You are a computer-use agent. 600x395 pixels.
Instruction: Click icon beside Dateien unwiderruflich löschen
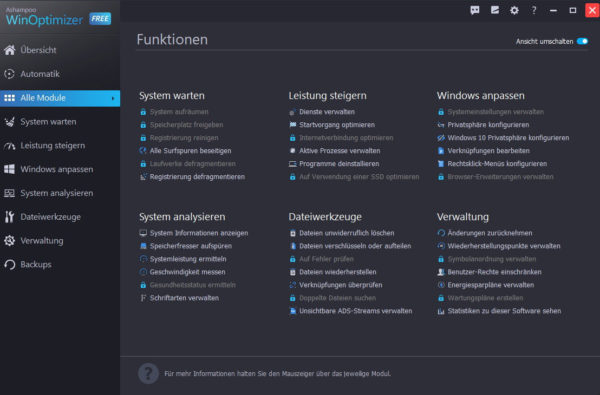click(292, 233)
